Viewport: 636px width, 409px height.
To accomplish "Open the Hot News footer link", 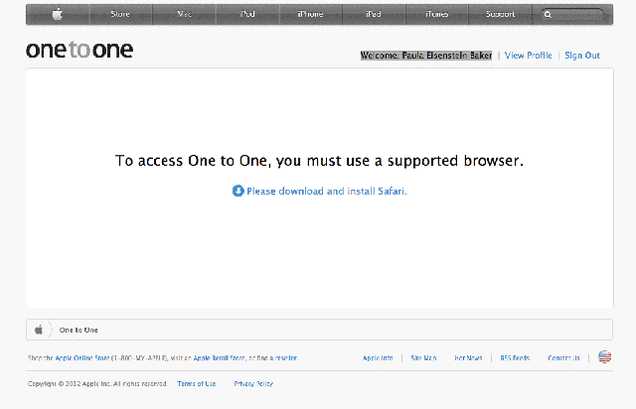I will point(468,358).
